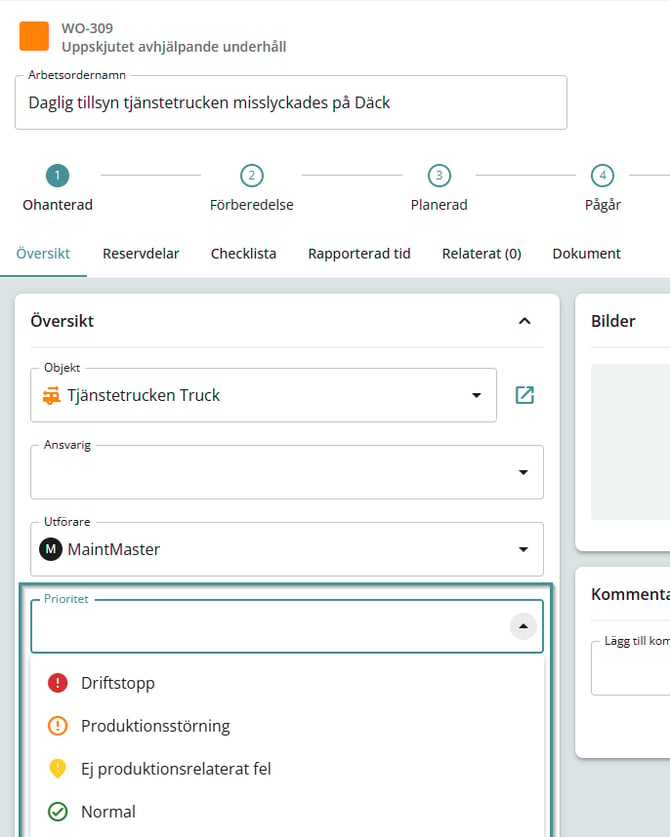Switch to the Dokument tab
The height and width of the screenshot is (837, 670).
coord(586,254)
